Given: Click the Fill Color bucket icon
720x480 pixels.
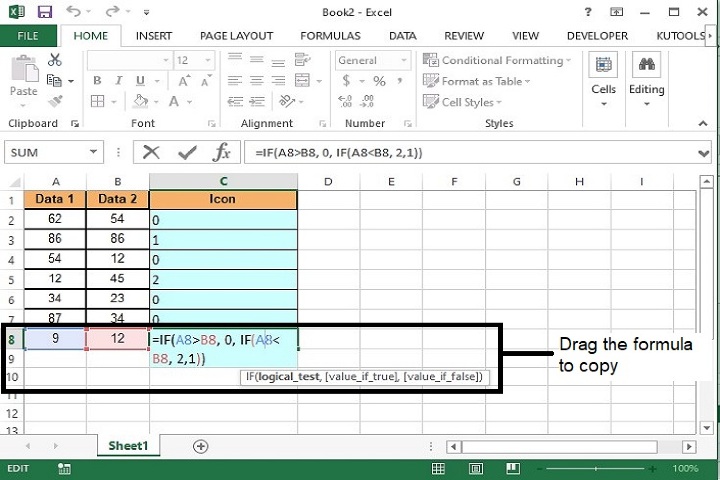Looking at the screenshot, I should (x=141, y=101).
